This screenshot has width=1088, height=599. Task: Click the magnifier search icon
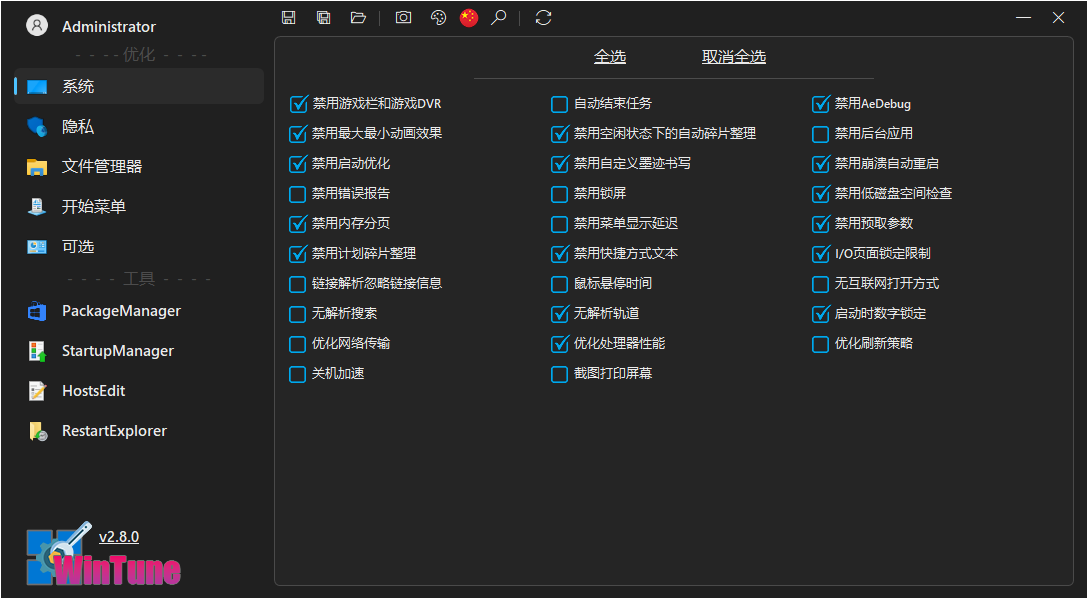click(x=499, y=17)
